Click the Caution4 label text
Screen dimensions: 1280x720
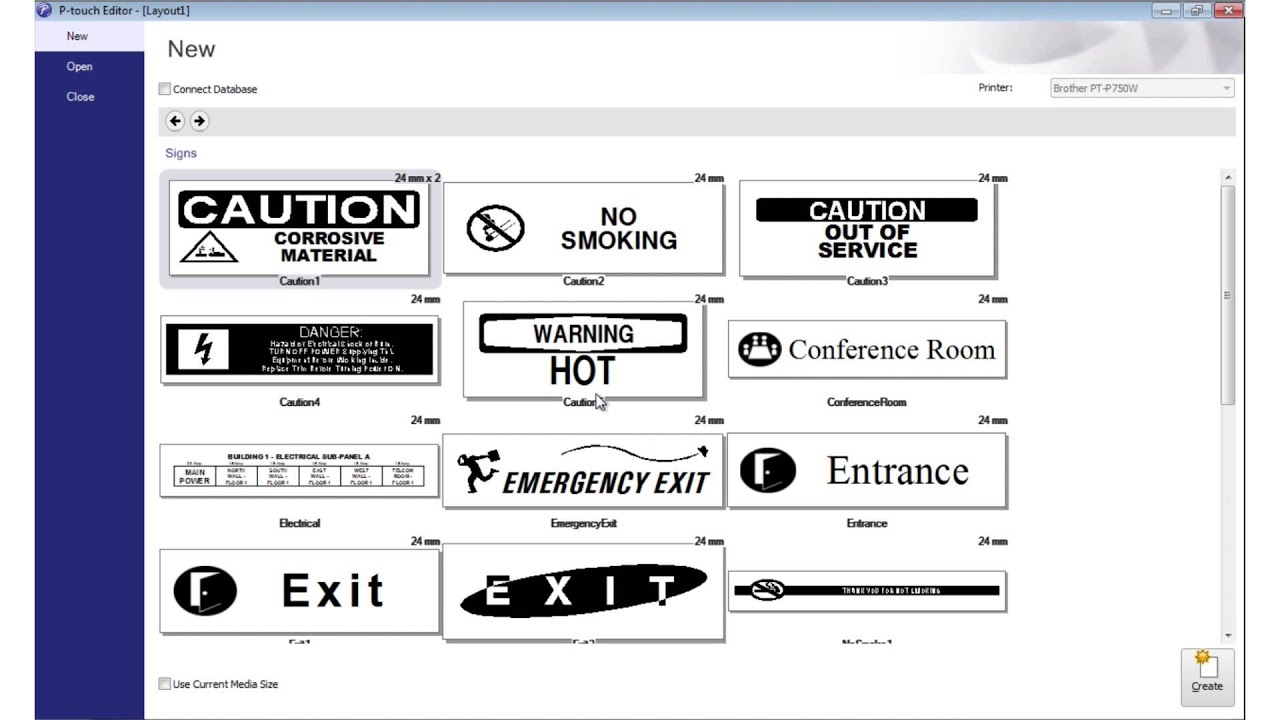pos(299,402)
